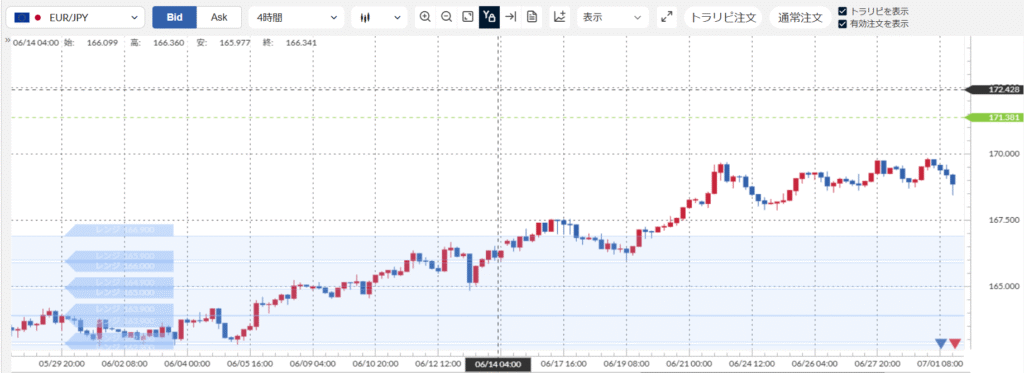The height and width of the screenshot is (373, 1024).
Task: Click the トラリピ注文 button
Action: pyautogui.click(x=723, y=18)
